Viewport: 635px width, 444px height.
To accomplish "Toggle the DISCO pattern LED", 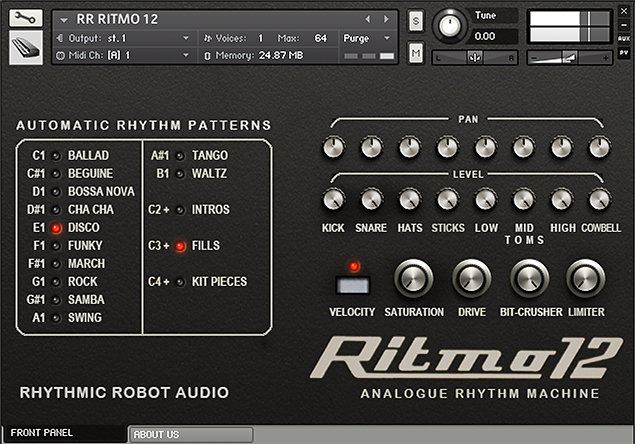I will (x=56, y=228).
